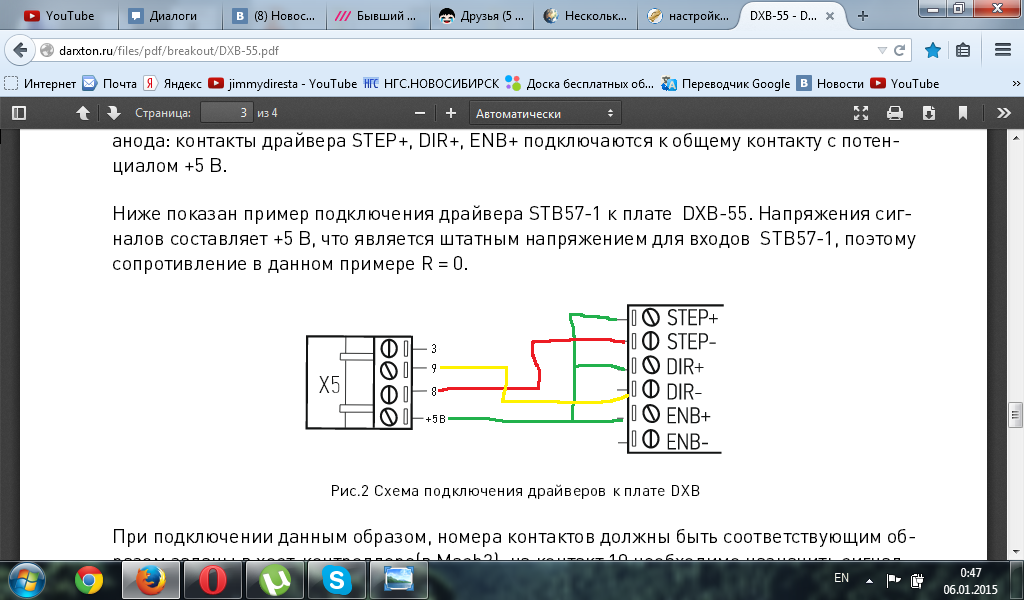Screen dimensions: 1024x600
Task: Go to next PDF page
Action: pyautogui.click(x=114, y=113)
